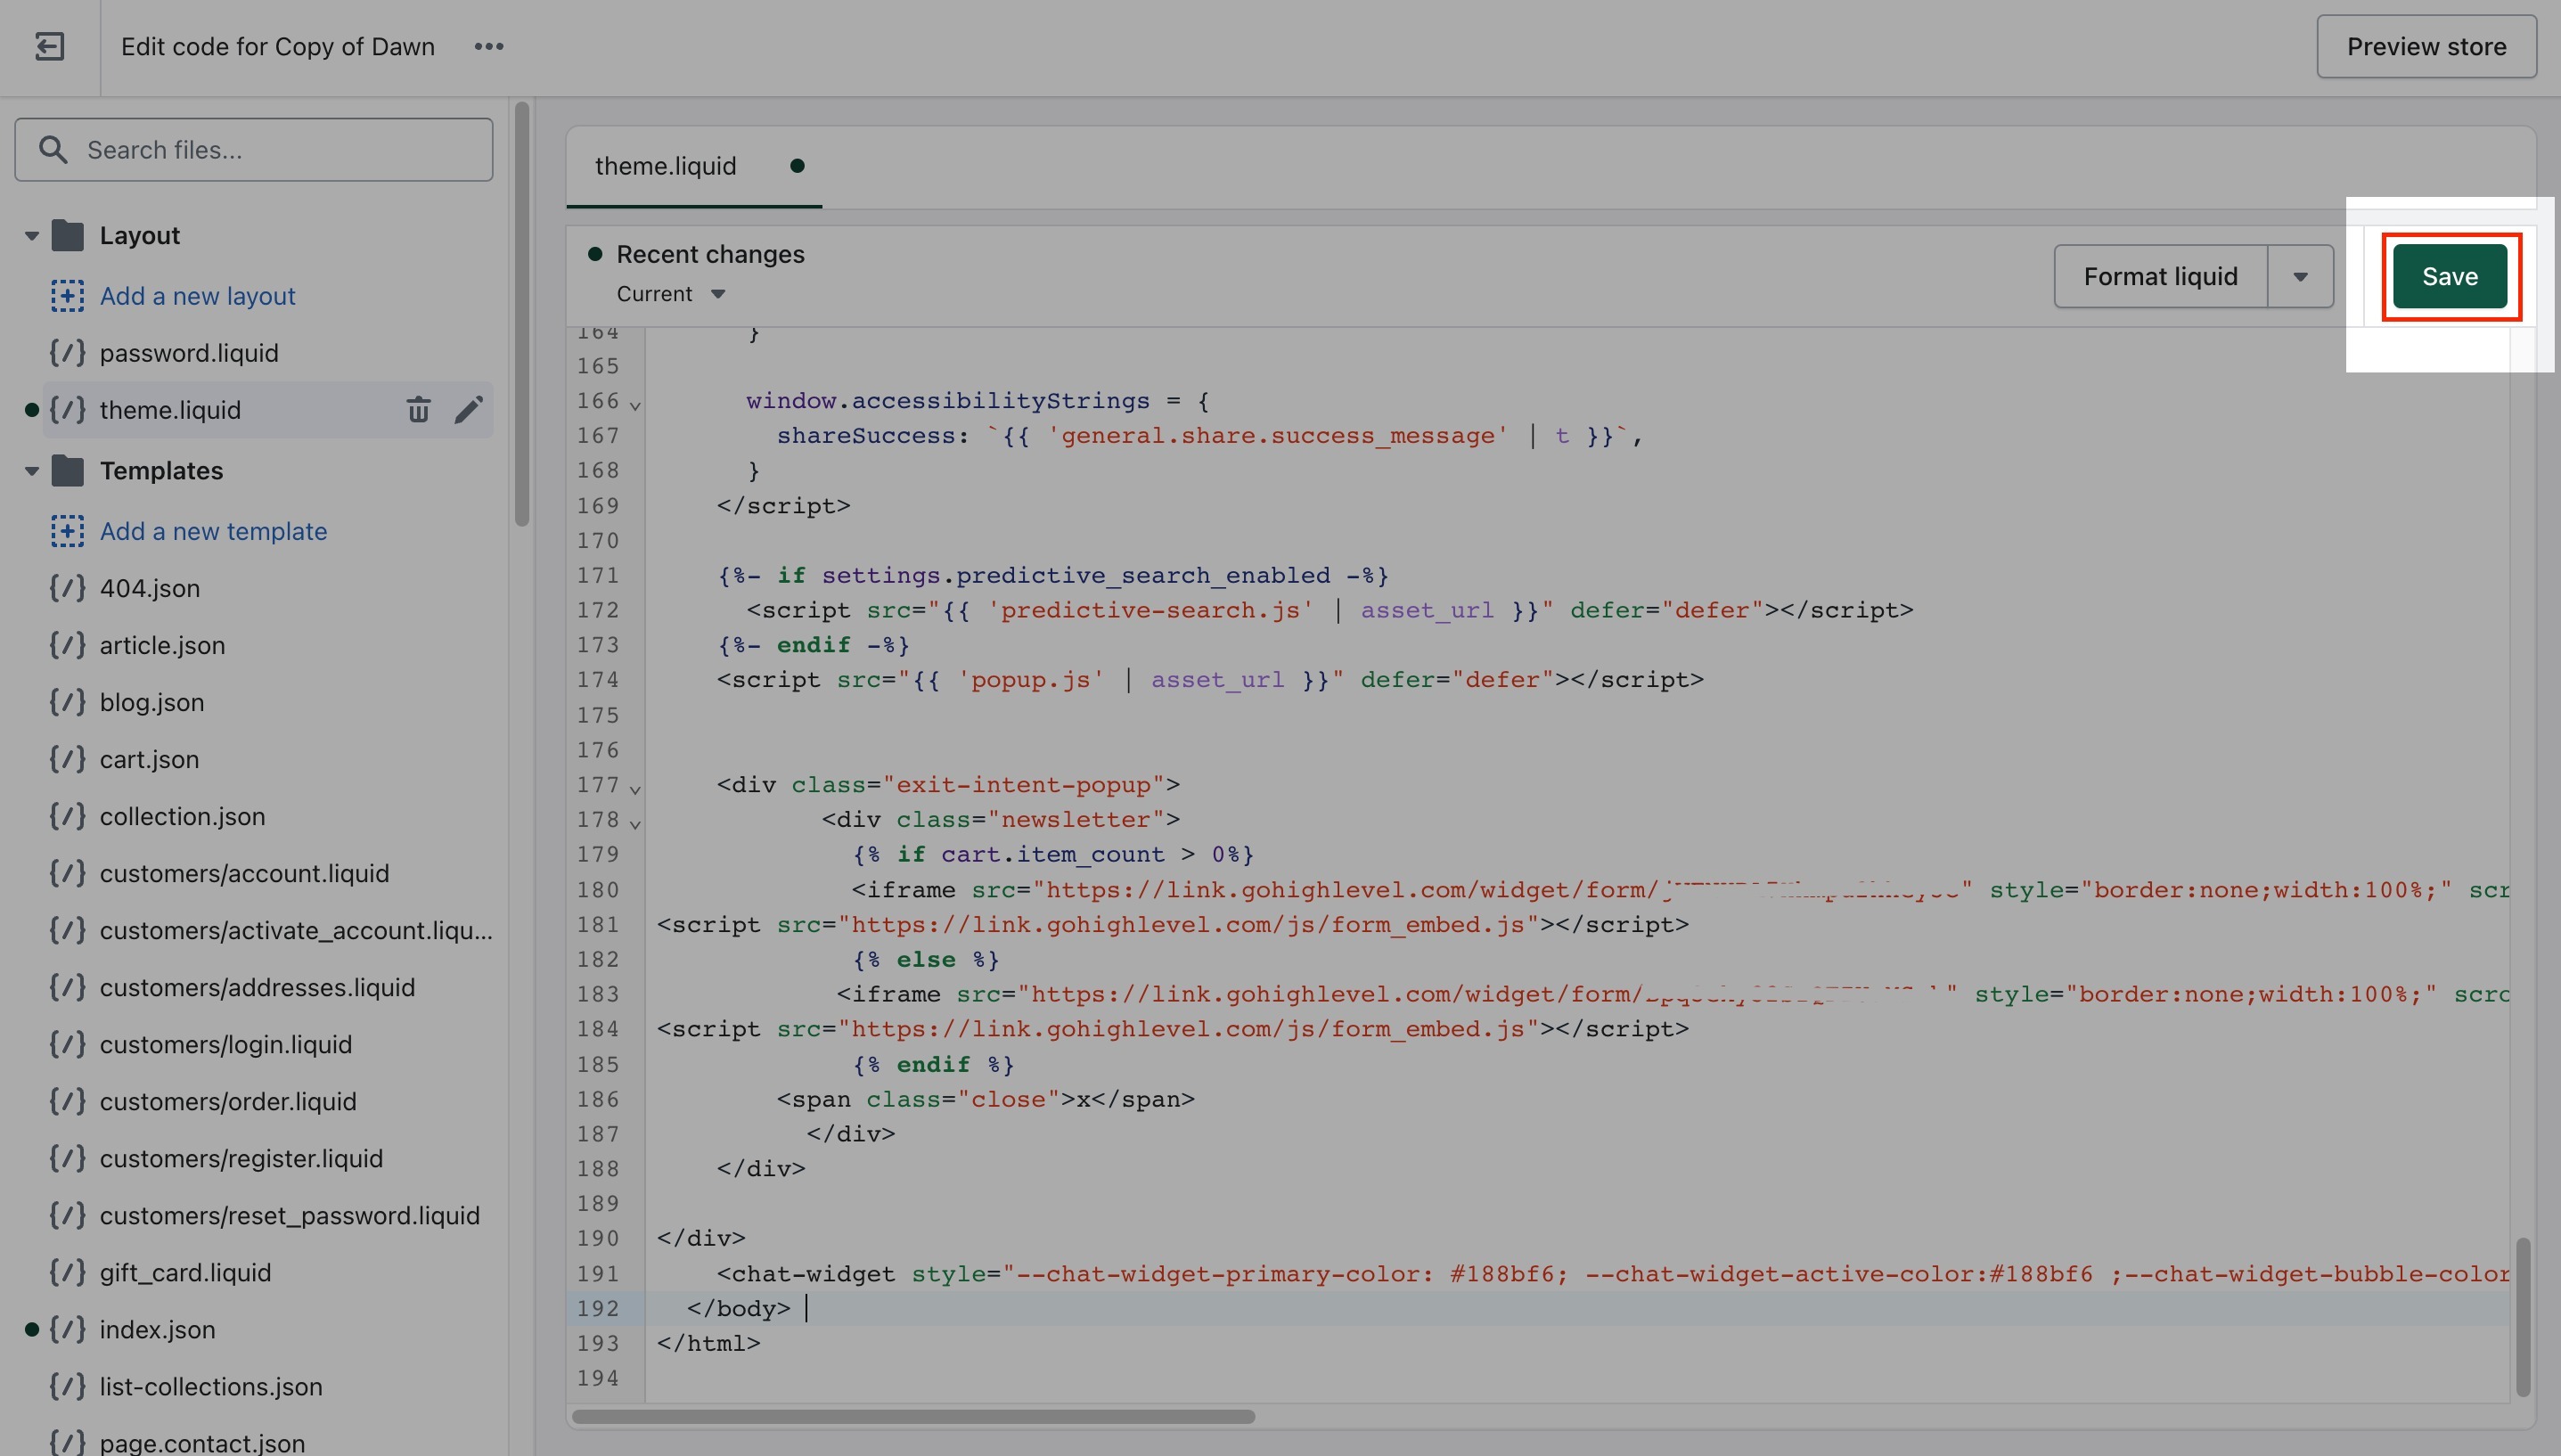The image size is (2561, 1456).
Task: Fold code at line 166
Action: [635, 405]
